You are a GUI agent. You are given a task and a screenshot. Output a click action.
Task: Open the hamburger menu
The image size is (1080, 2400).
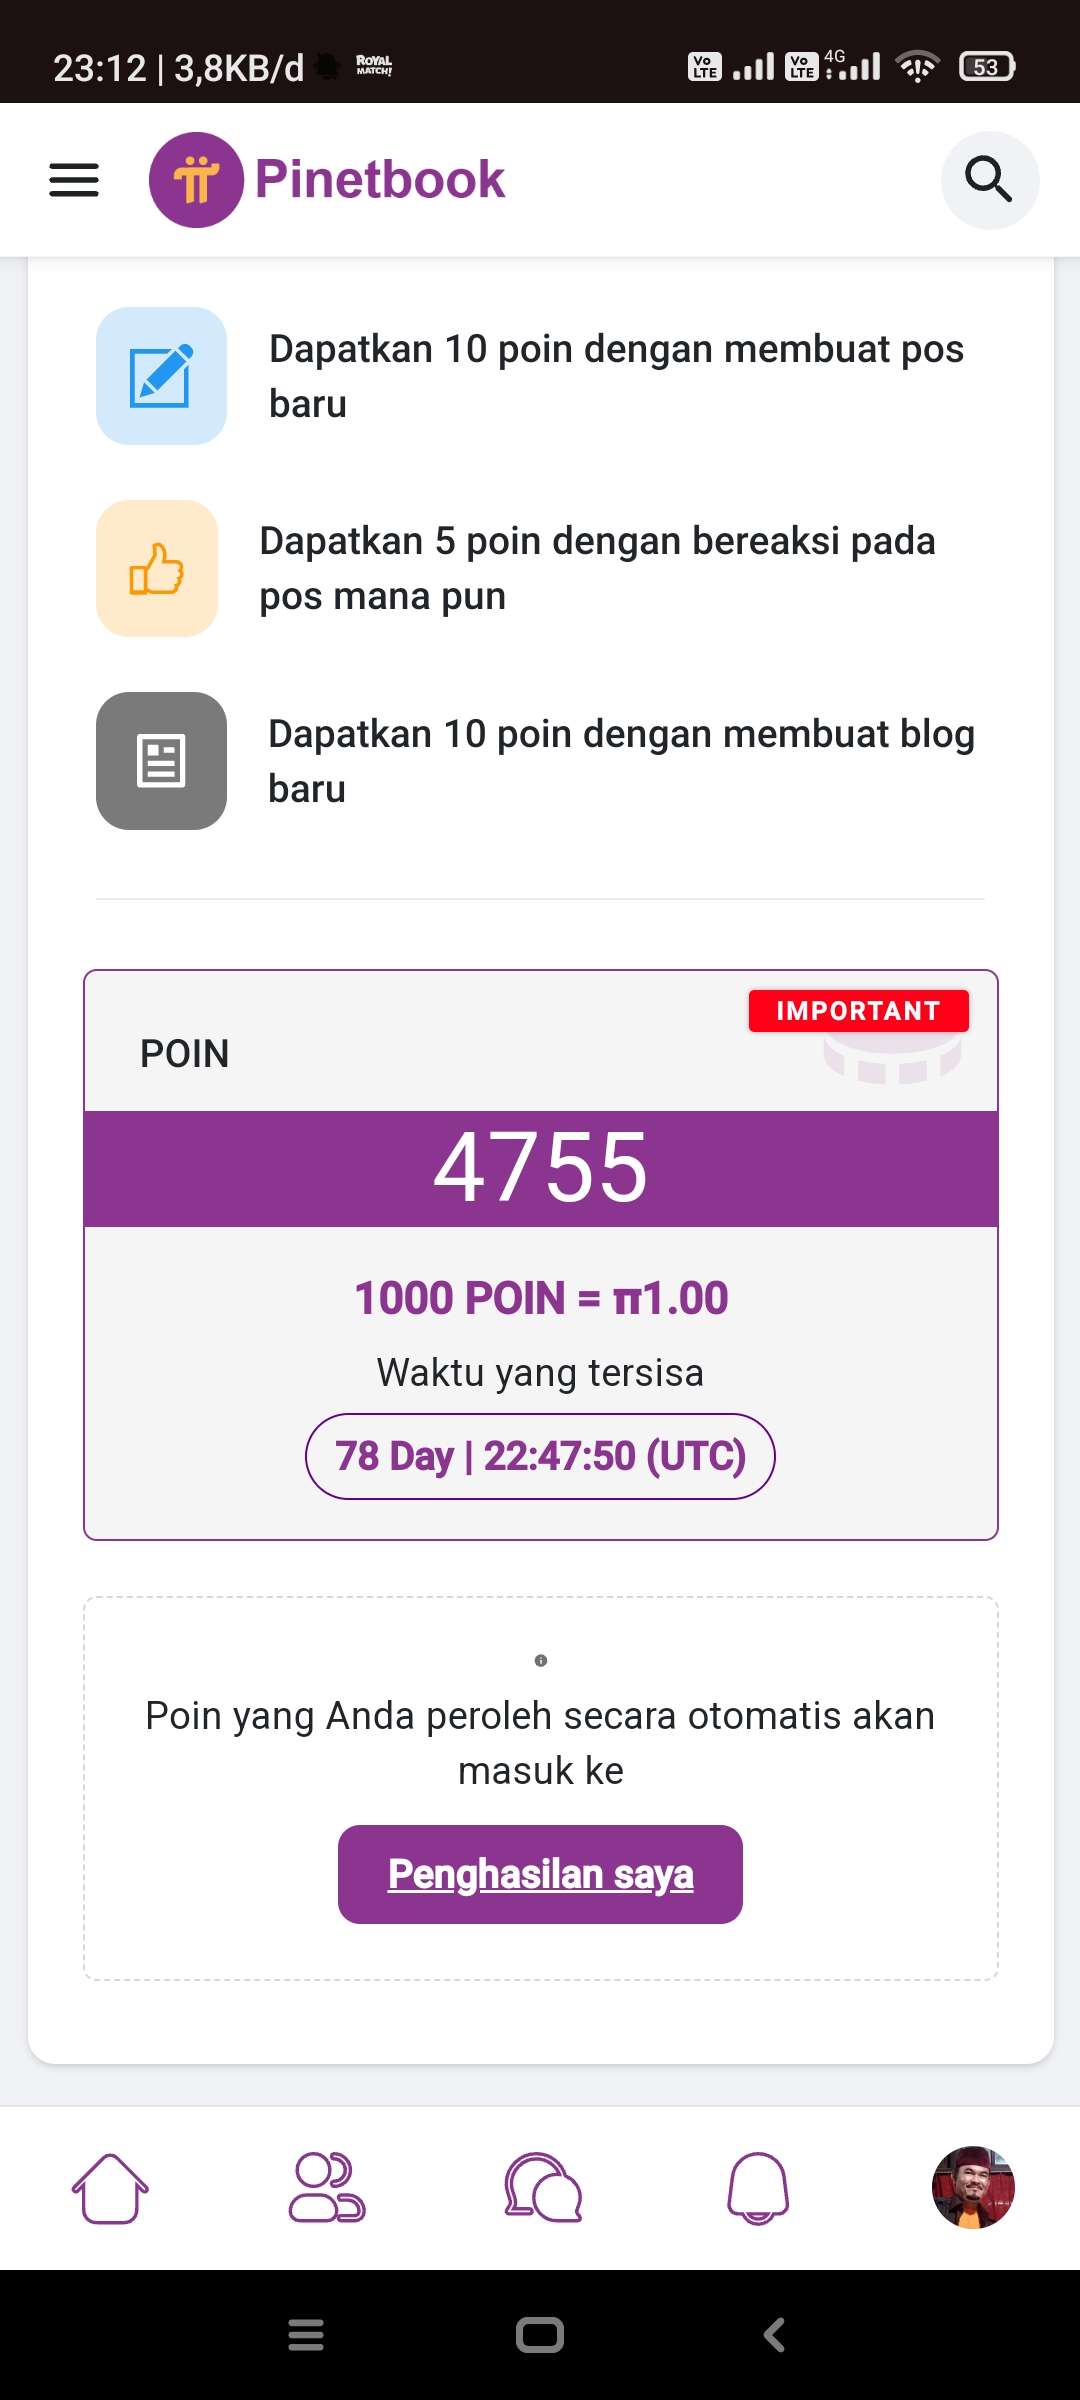(74, 180)
